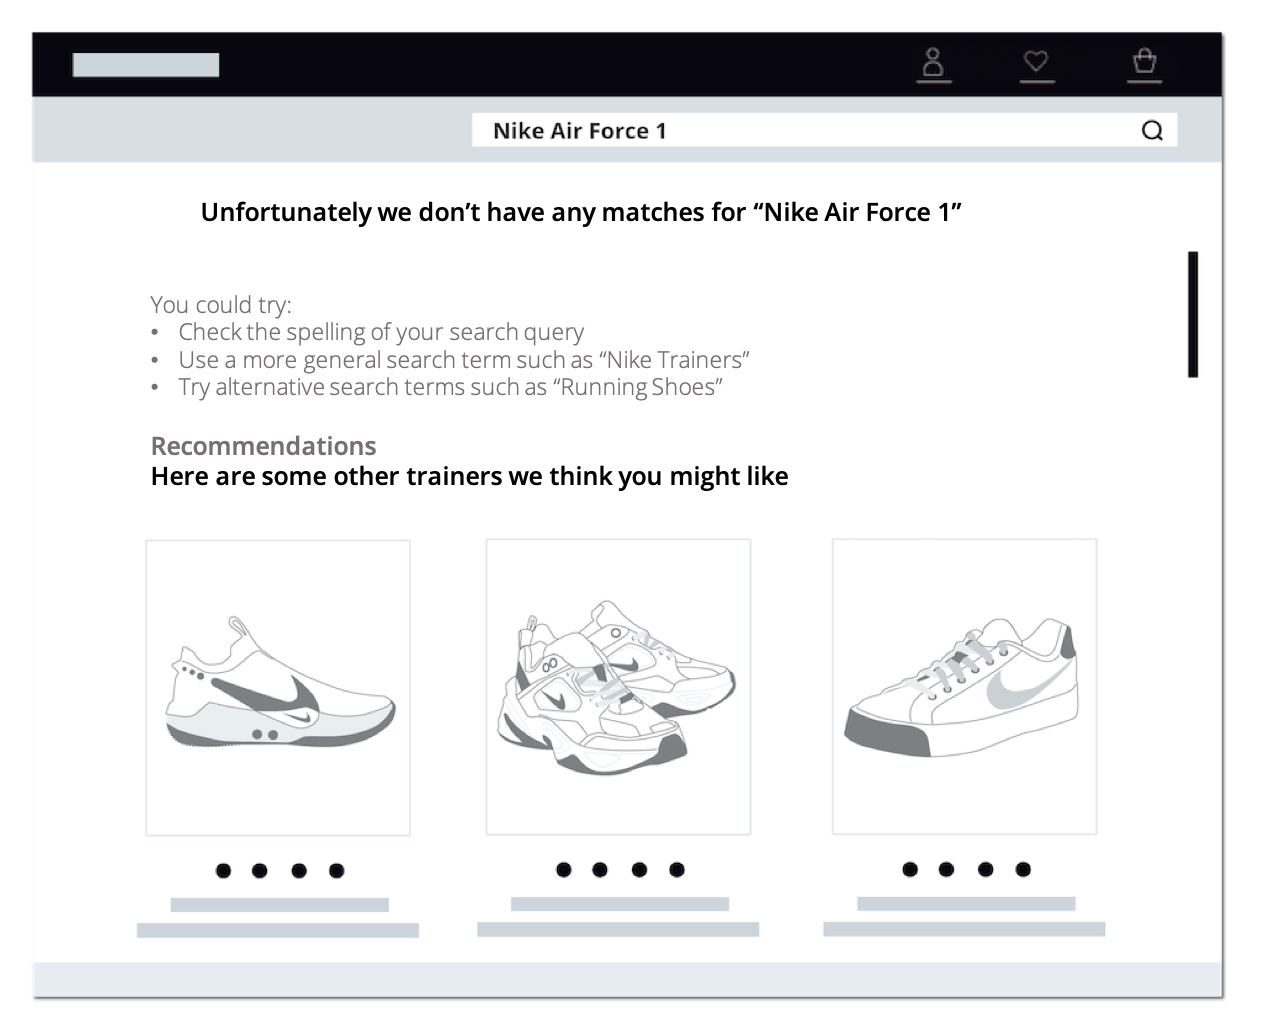
Task: Click the upper placeholder title bar below the basketball sneaker
Action: (280, 905)
